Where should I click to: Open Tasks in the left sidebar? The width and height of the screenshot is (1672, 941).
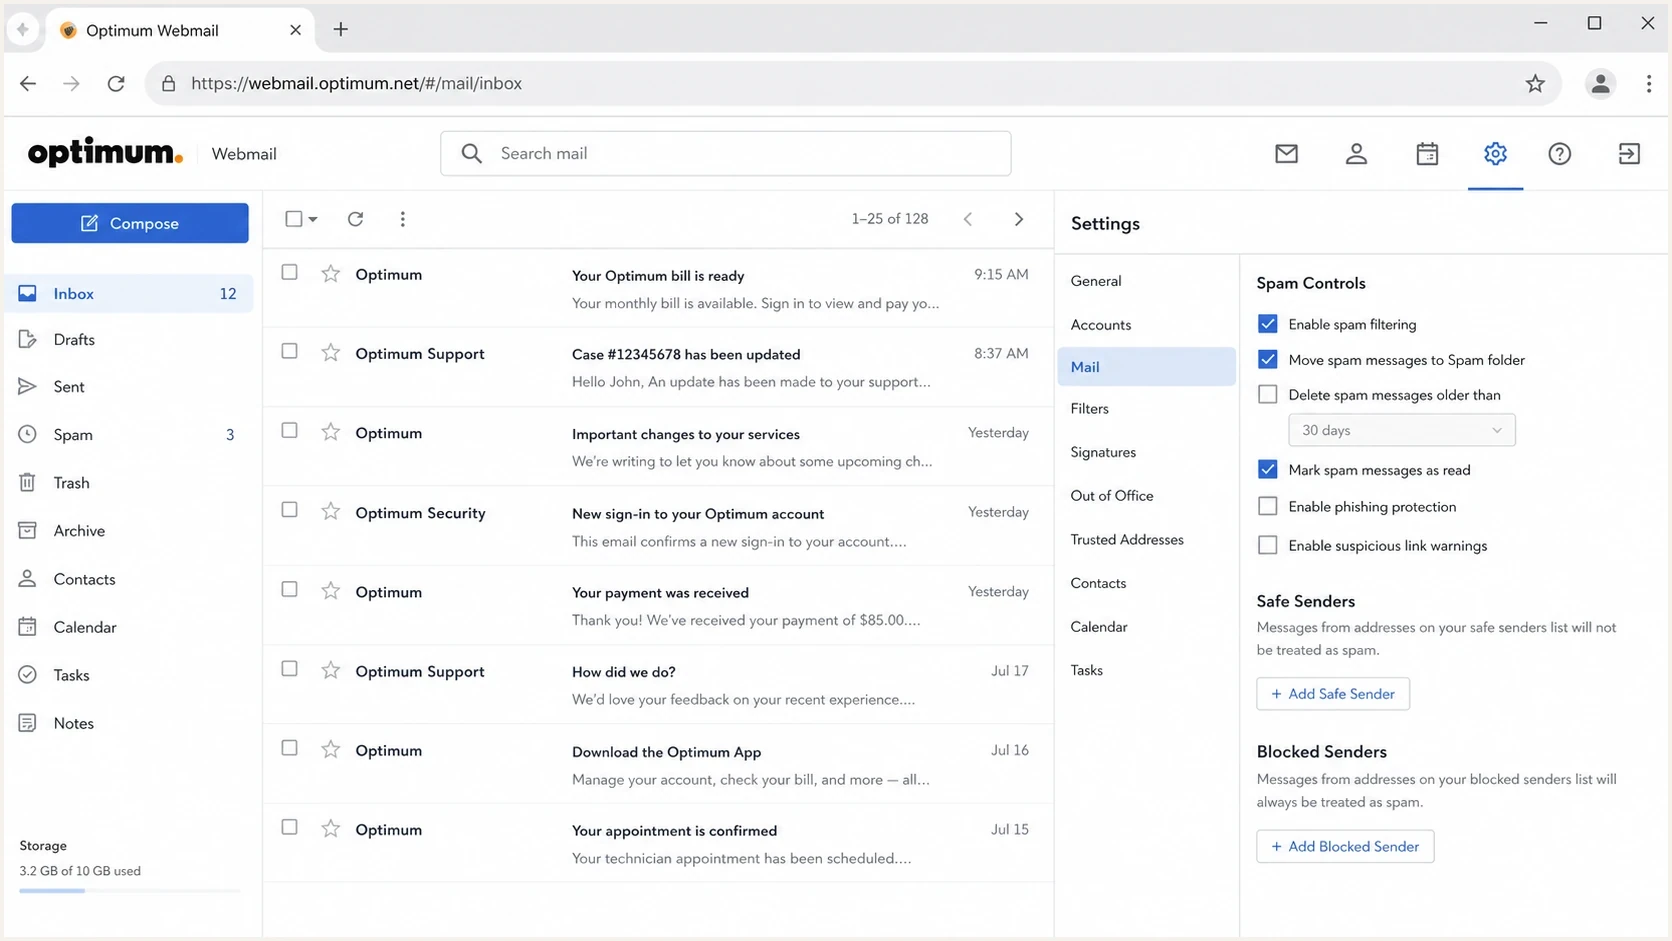(x=130, y=675)
